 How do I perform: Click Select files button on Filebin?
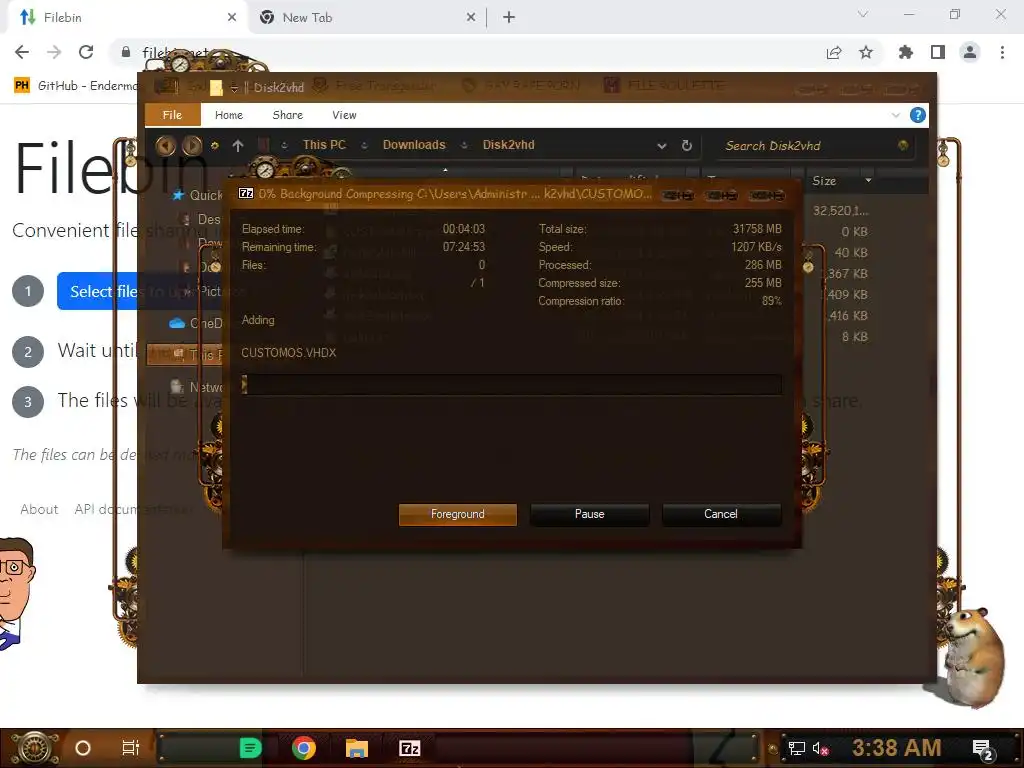pos(99,291)
